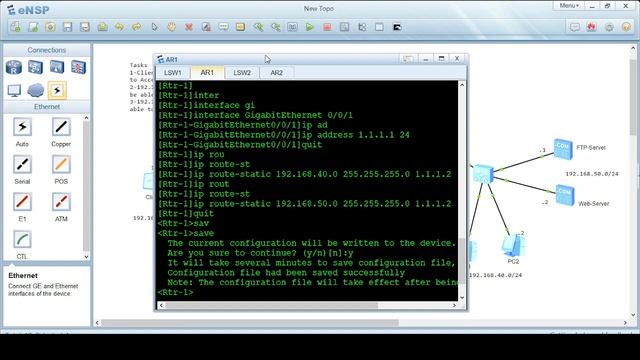
Task: Start devices with the green play icon
Action: (310, 27)
